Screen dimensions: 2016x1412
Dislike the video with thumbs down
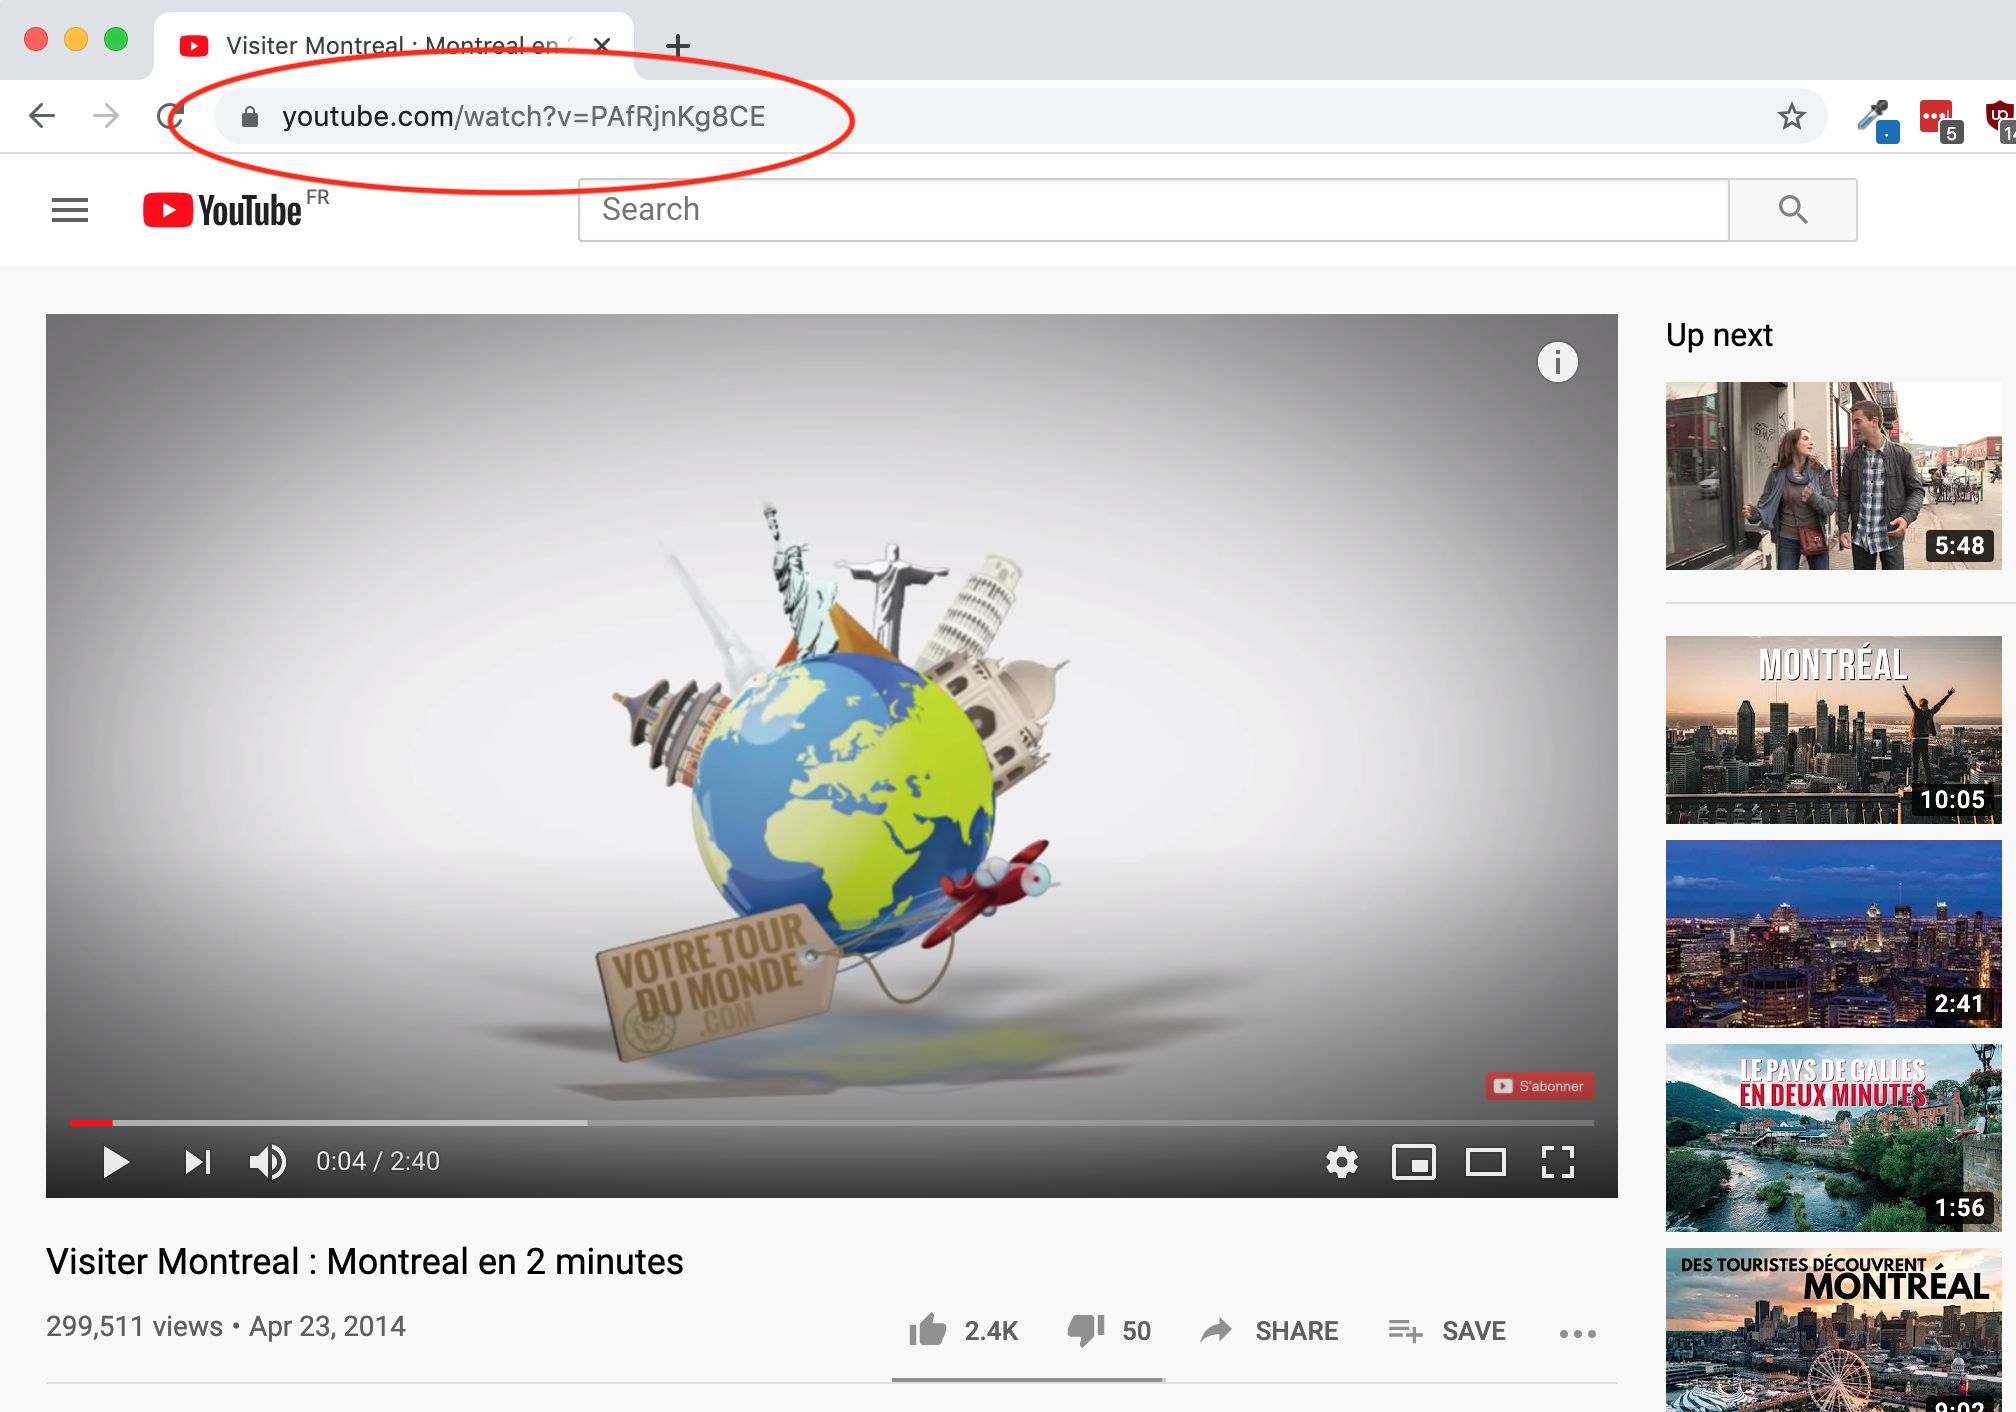tap(1085, 1330)
